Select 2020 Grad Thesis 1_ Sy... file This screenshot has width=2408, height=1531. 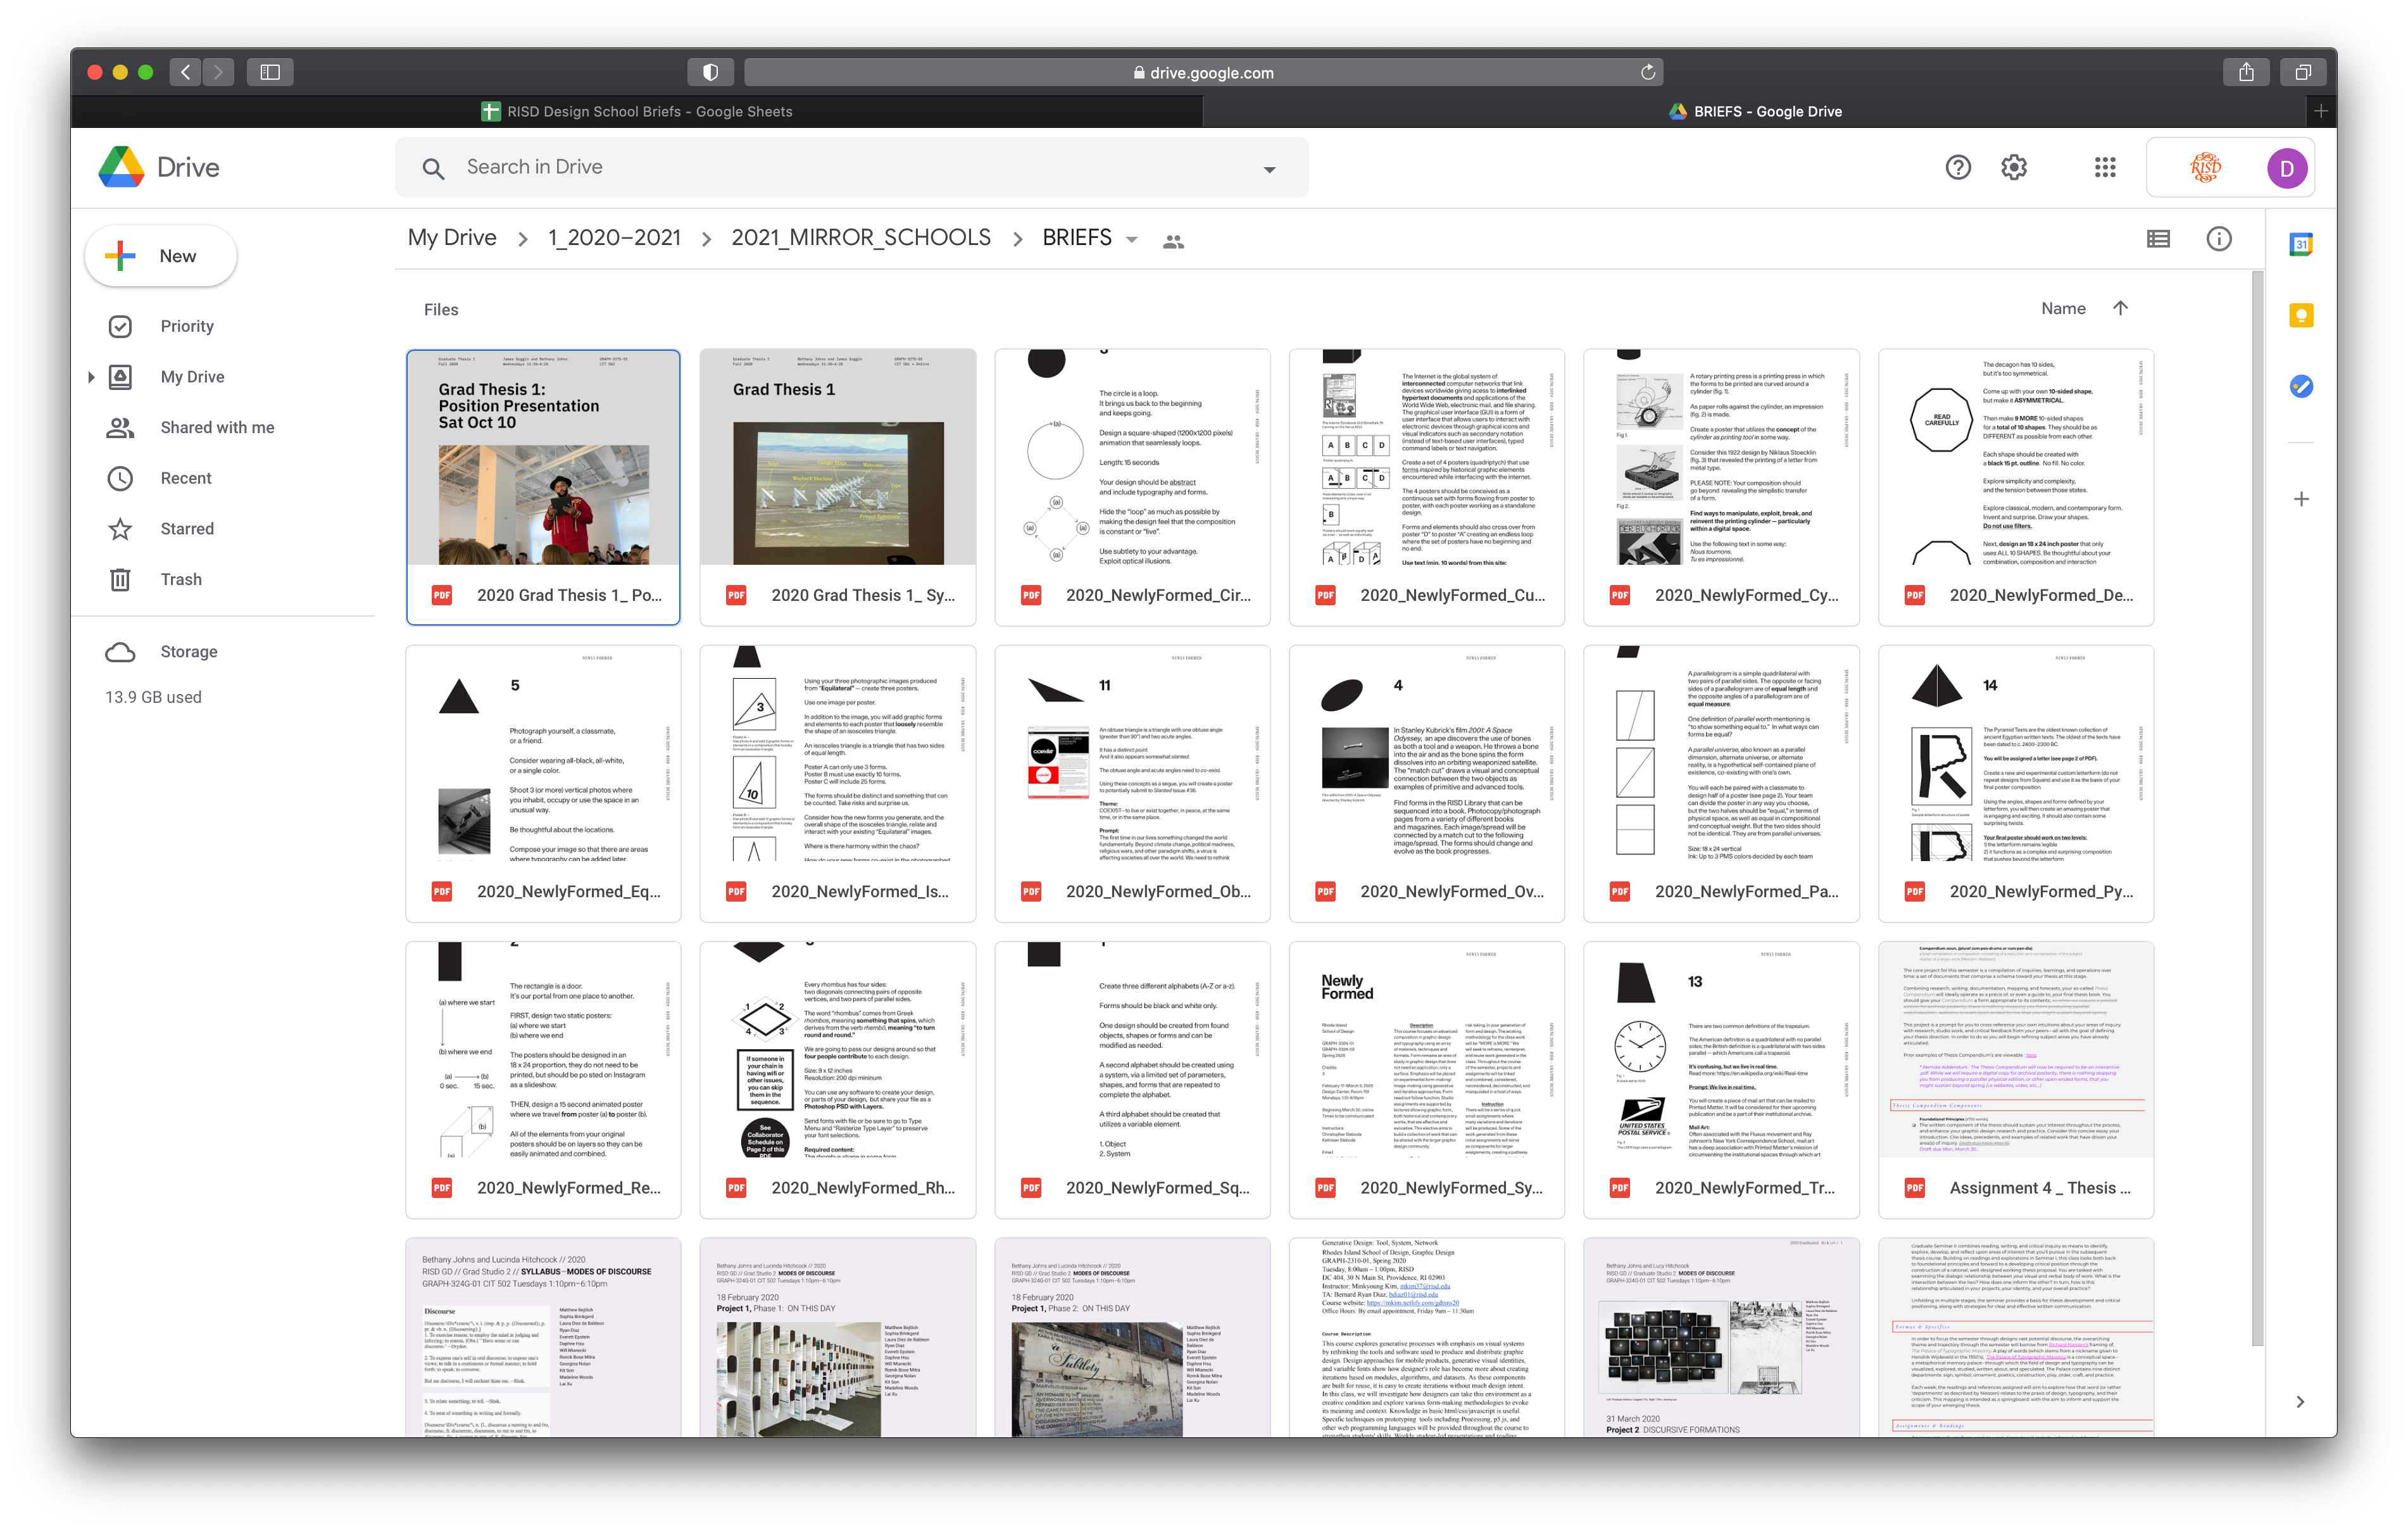[x=838, y=487]
